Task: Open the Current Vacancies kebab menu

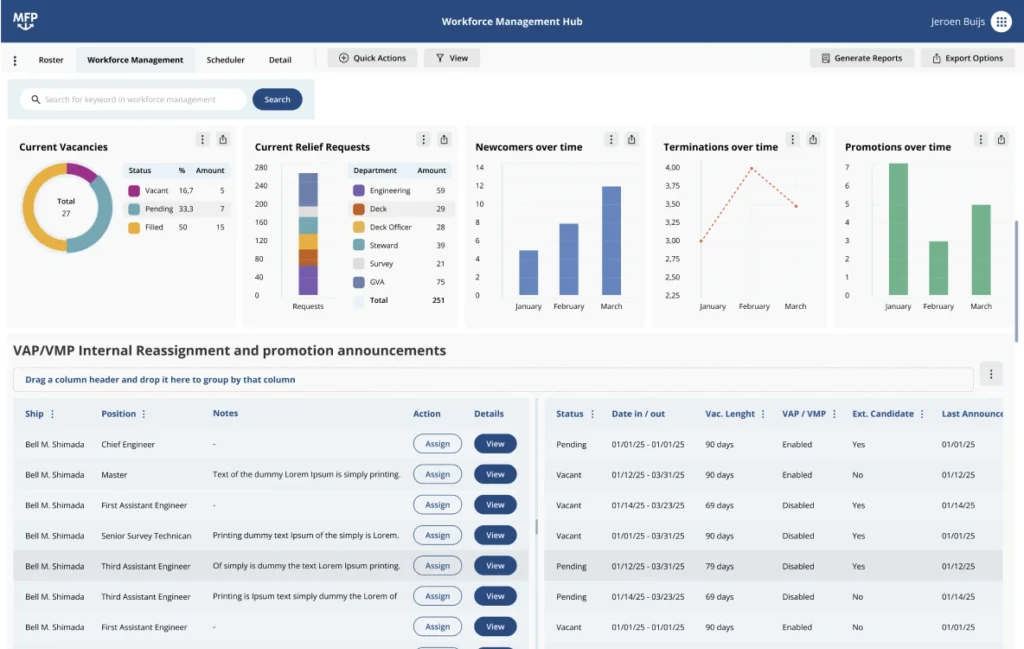Action: click(202, 139)
